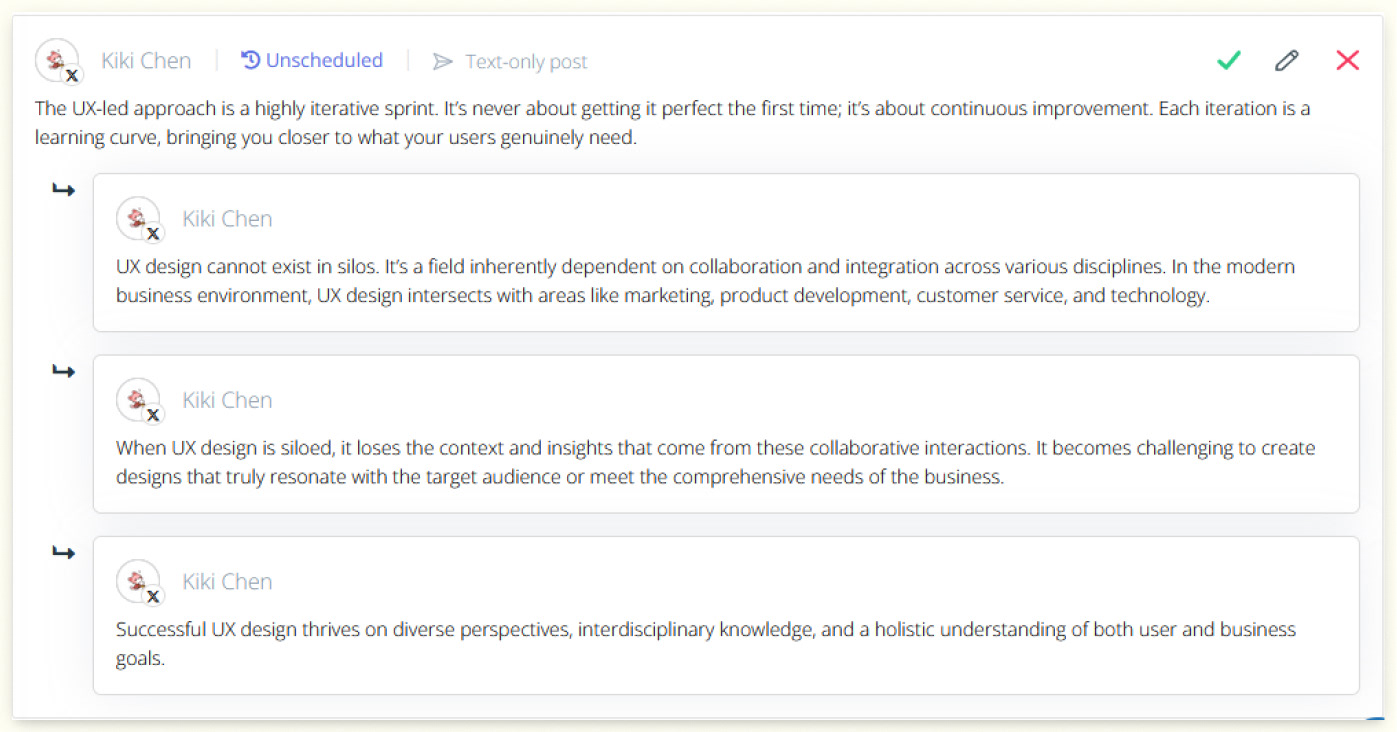Delete the post with red X
This screenshot has width=1397, height=732.
[x=1347, y=61]
